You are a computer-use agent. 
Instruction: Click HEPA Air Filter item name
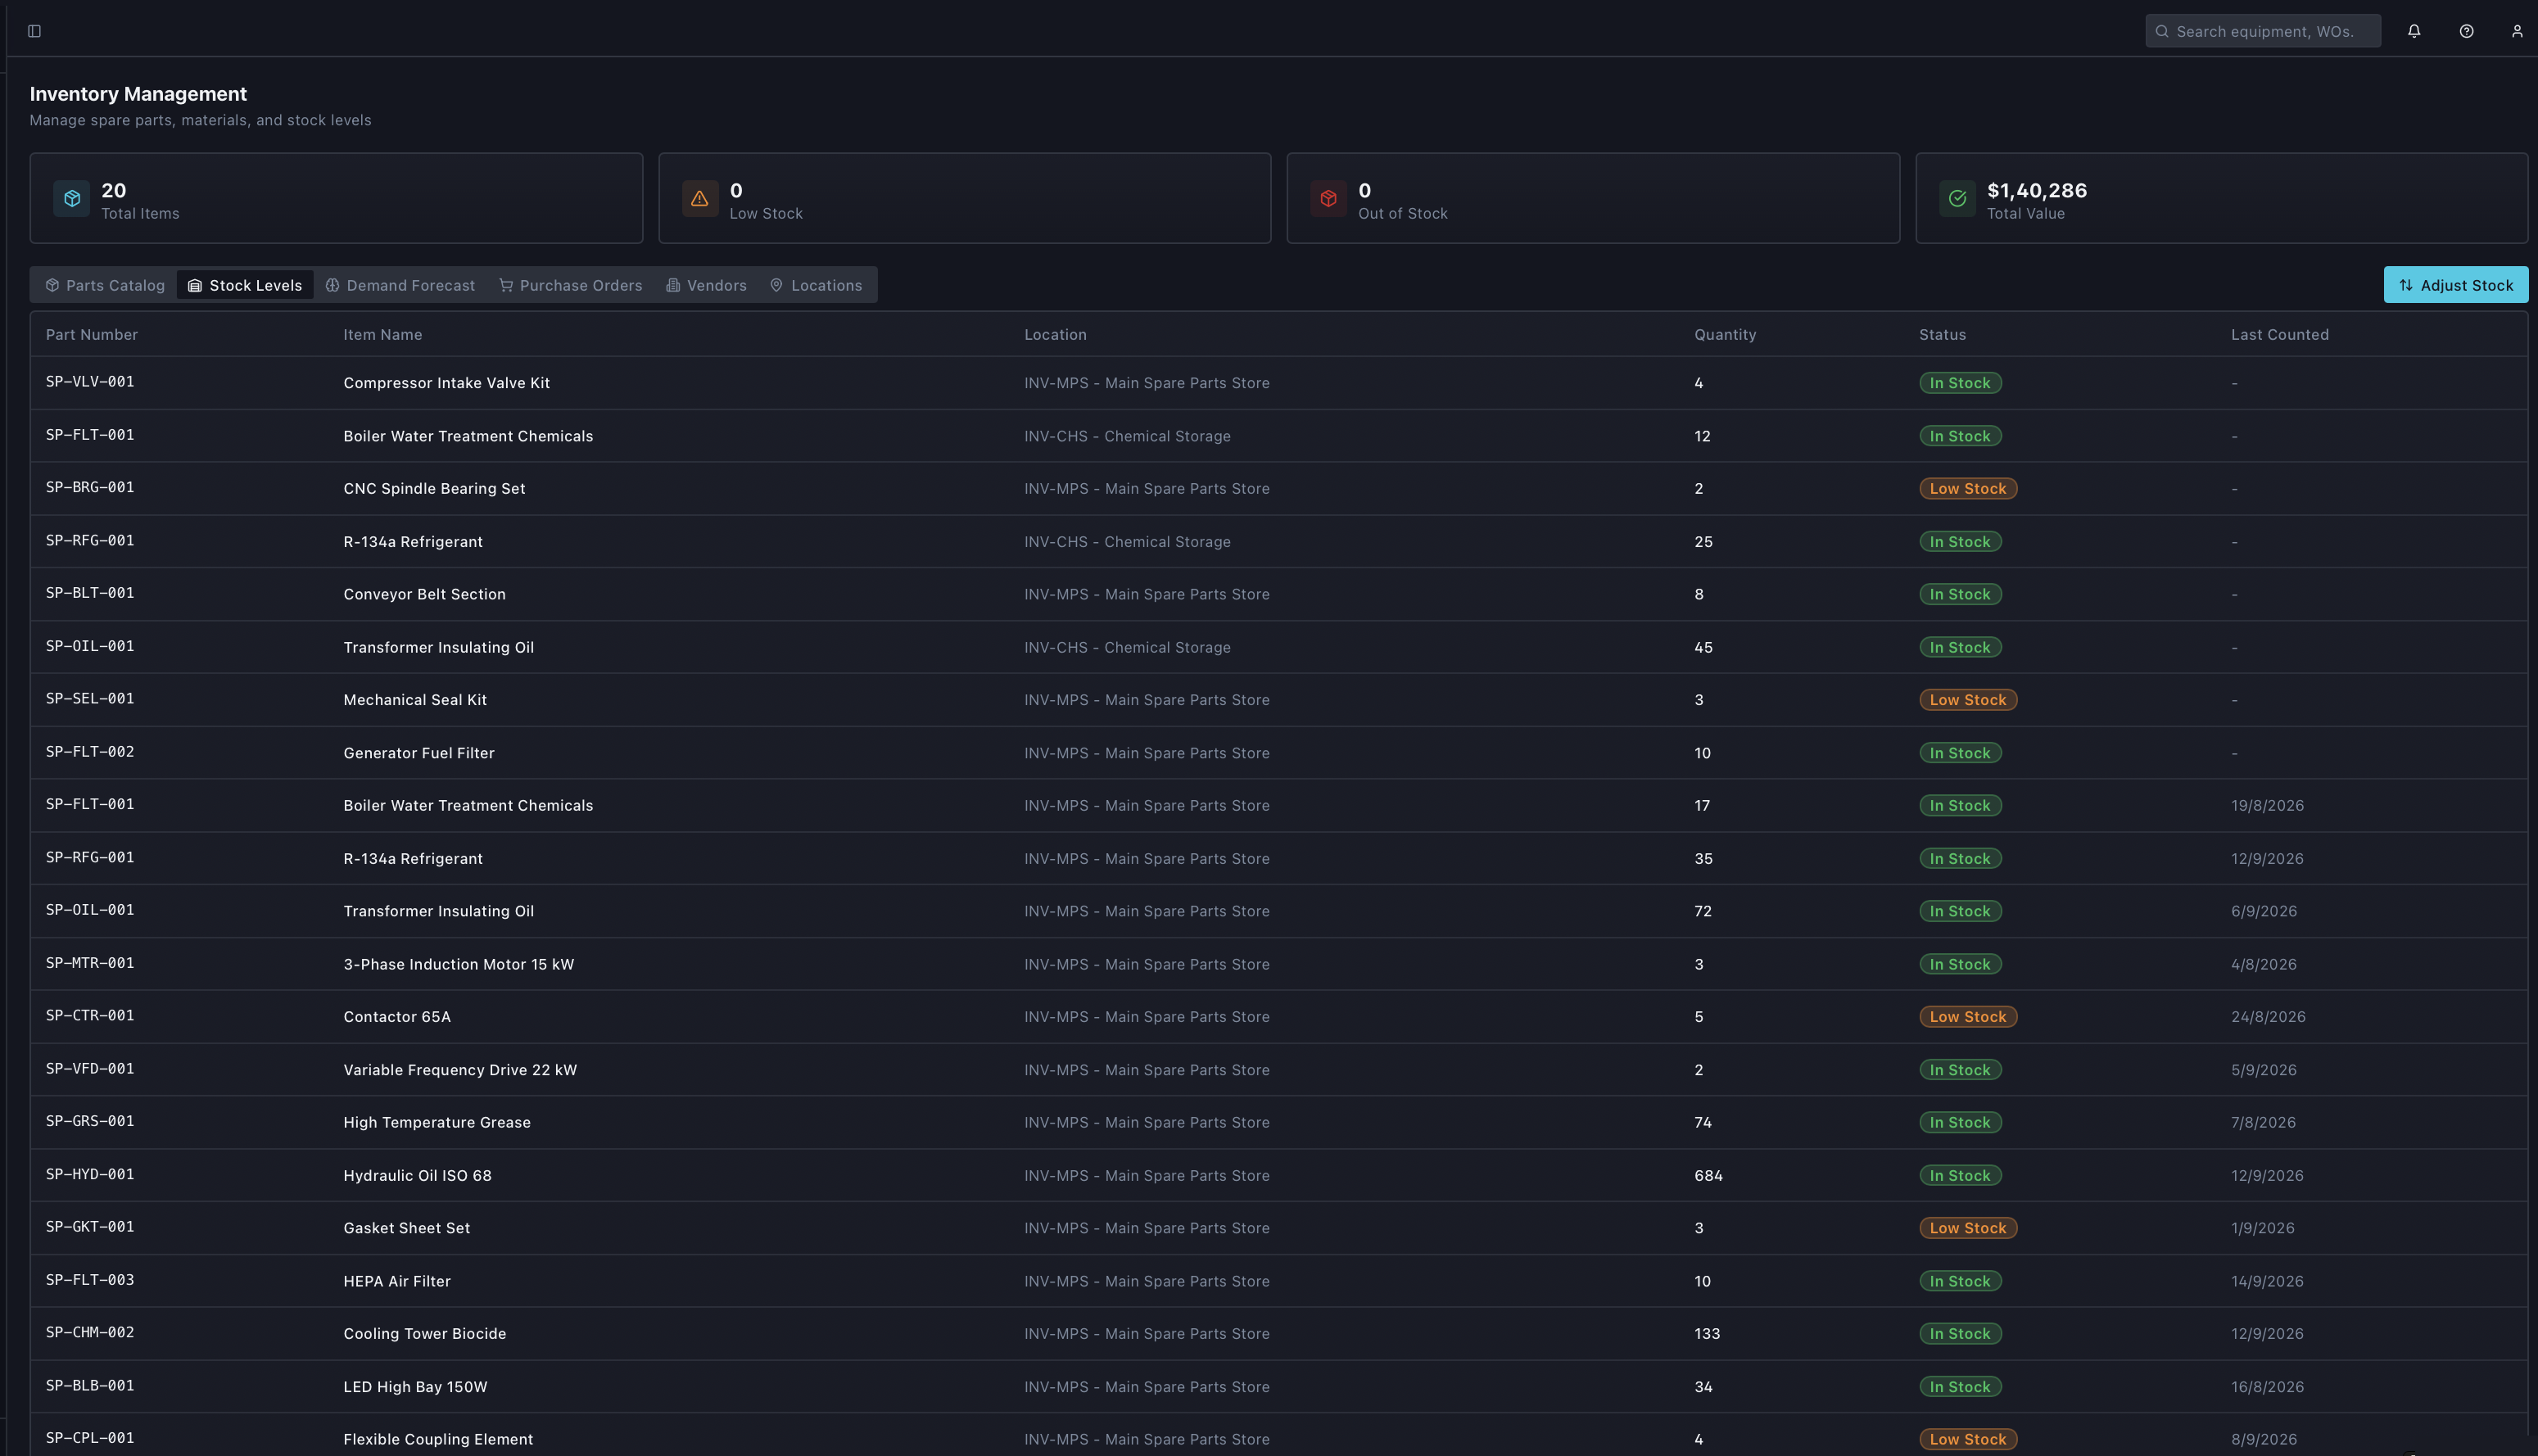point(397,1281)
